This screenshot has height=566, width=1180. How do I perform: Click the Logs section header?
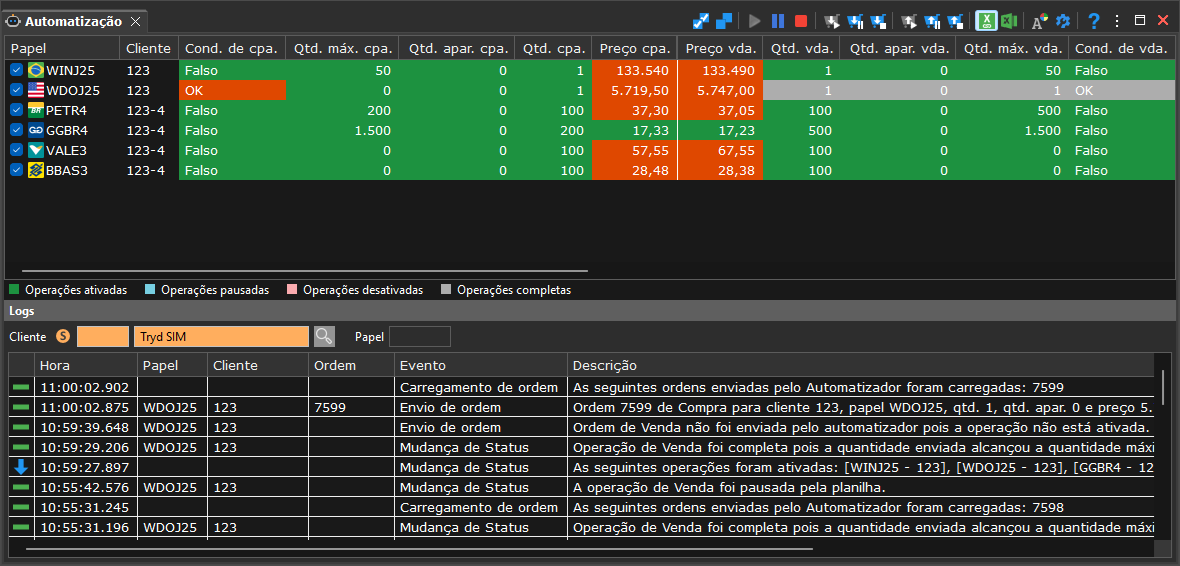point(590,310)
